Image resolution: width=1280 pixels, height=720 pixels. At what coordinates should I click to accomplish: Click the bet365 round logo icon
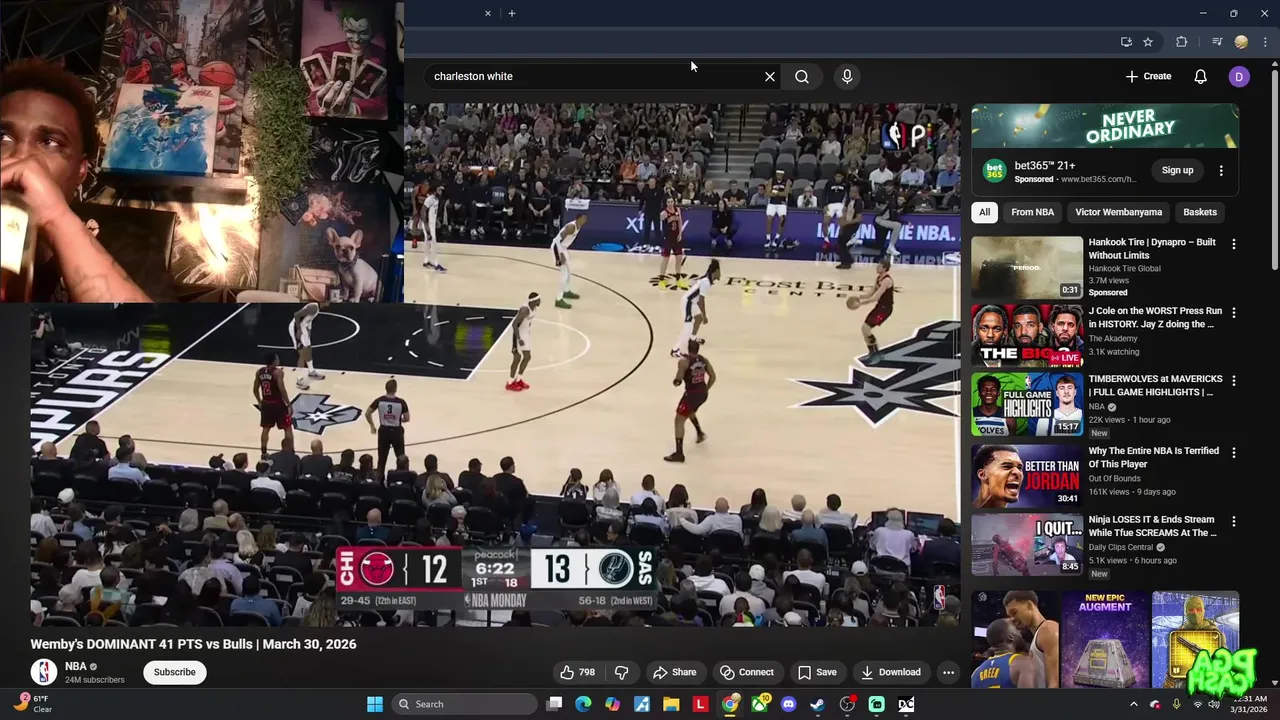click(994, 171)
